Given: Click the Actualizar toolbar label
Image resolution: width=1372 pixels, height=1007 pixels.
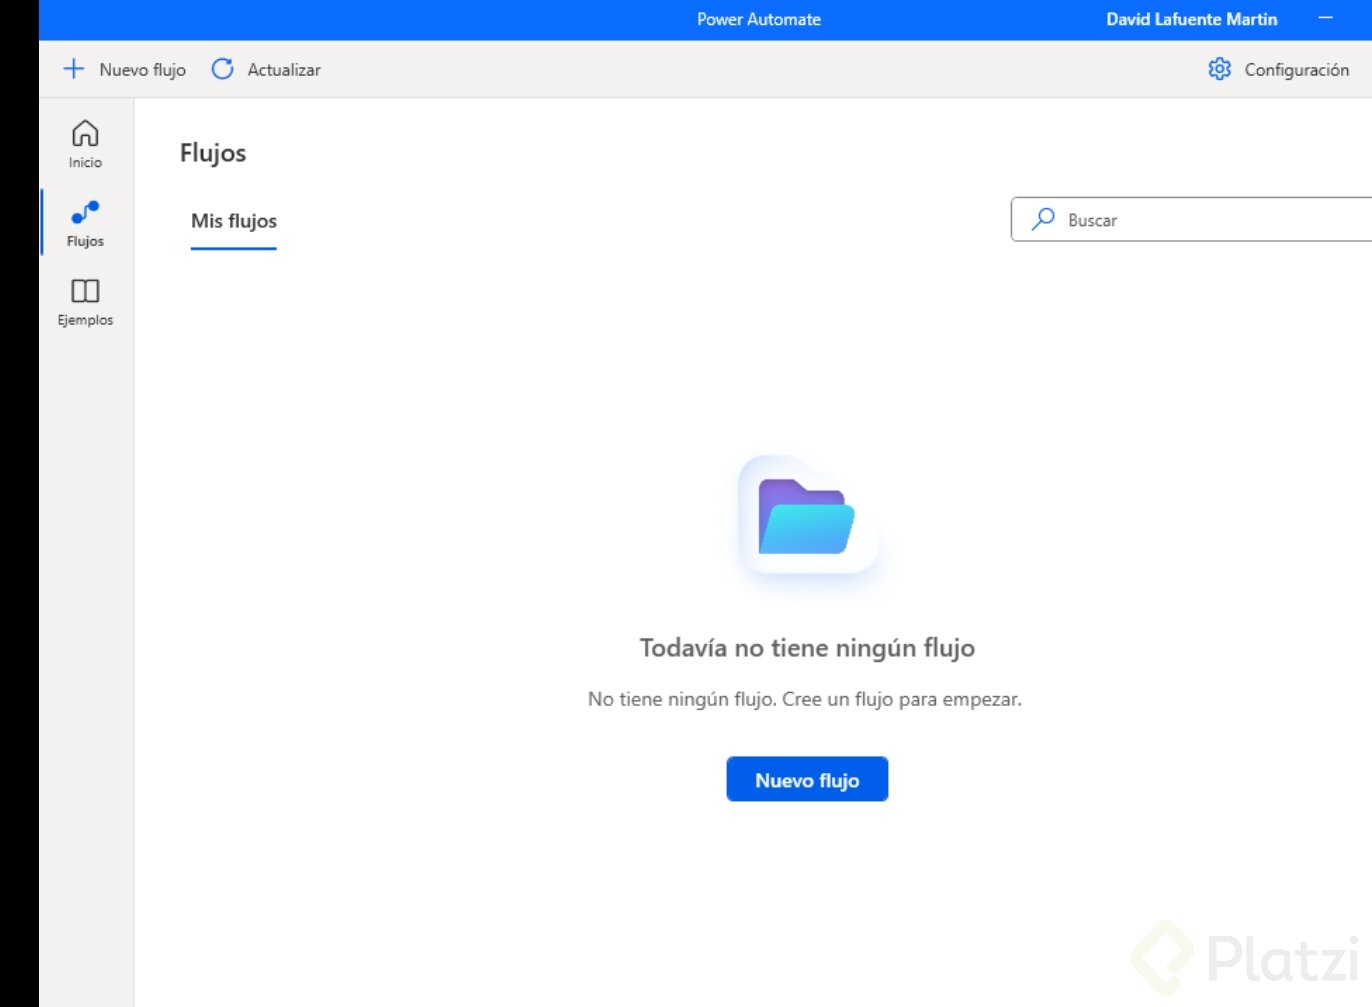Looking at the screenshot, I should pos(284,70).
